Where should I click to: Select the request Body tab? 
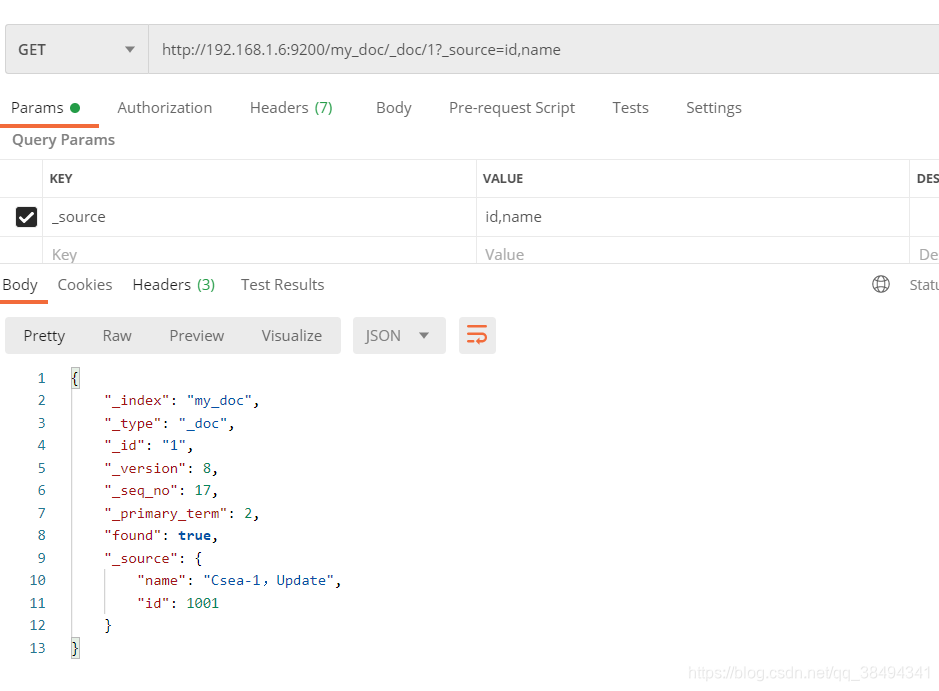click(393, 108)
